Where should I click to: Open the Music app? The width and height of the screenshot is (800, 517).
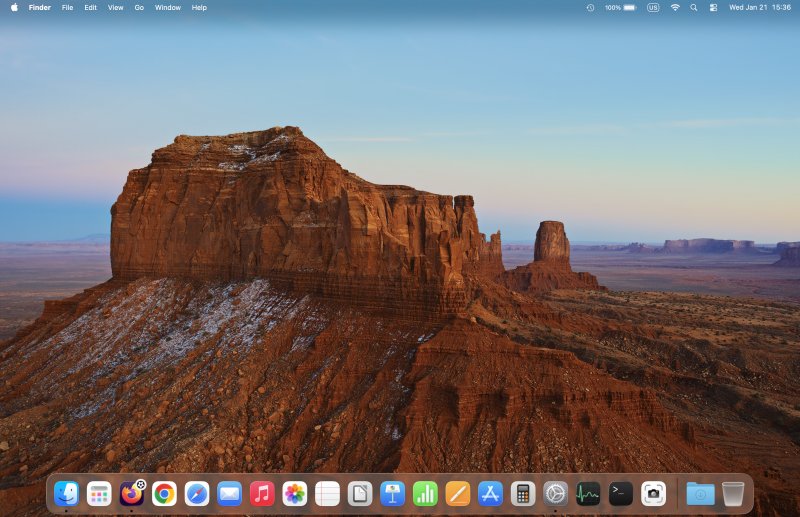point(262,493)
